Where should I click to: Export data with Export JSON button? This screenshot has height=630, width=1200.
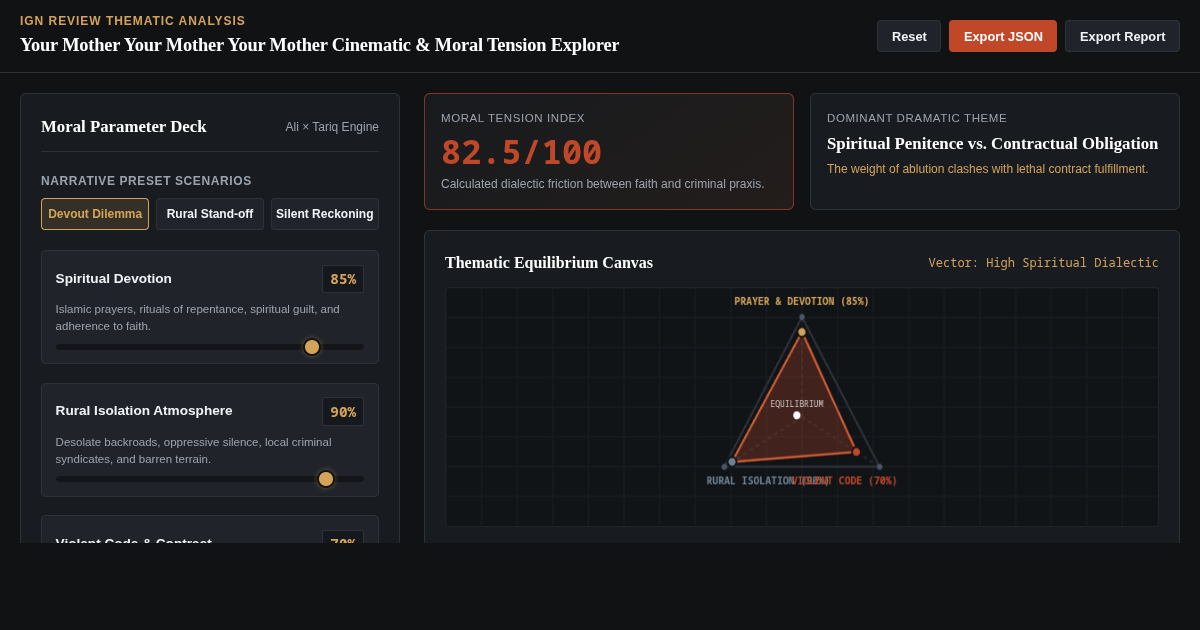click(1003, 36)
